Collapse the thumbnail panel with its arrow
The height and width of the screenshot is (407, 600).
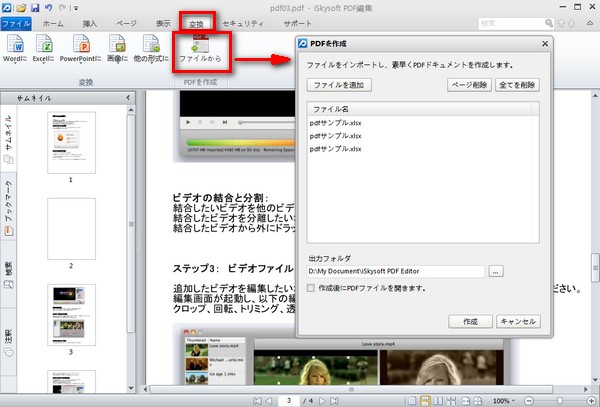[128, 98]
